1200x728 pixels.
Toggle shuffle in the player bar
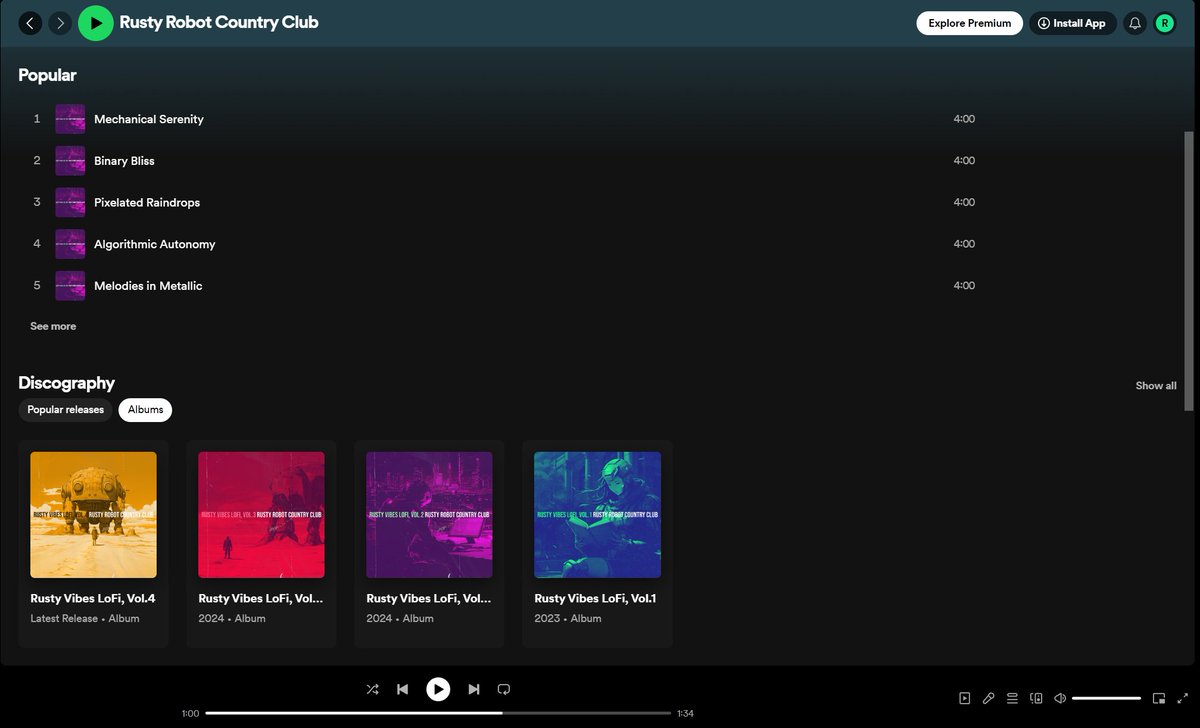(x=372, y=689)
